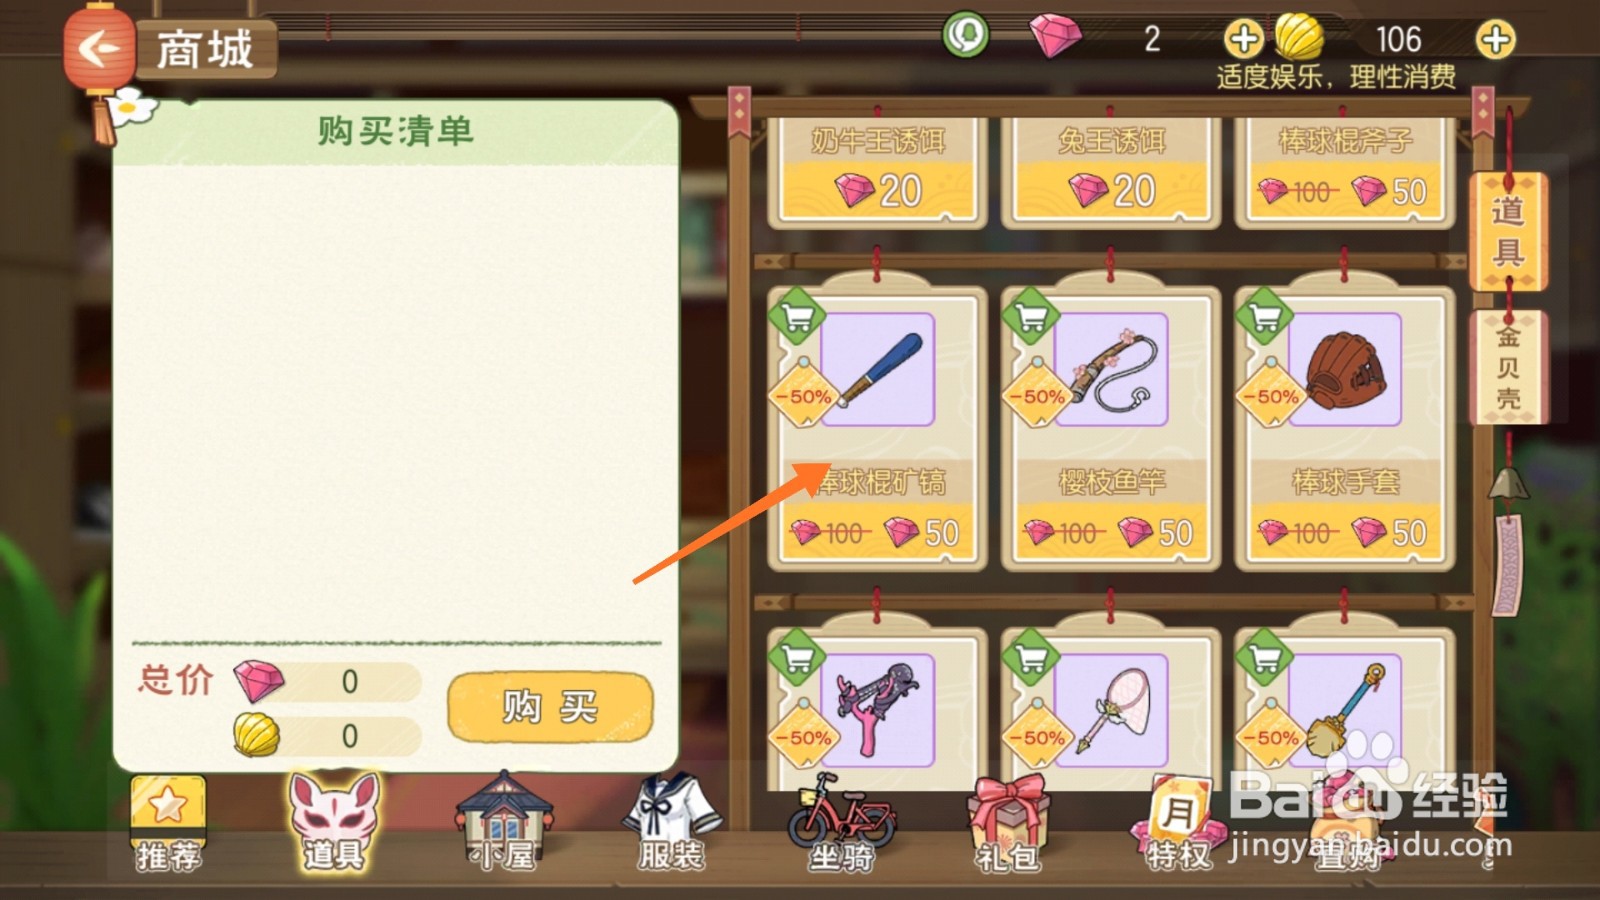Open the 推荐 category tab
1600x900 pixels.
[168, 824]
